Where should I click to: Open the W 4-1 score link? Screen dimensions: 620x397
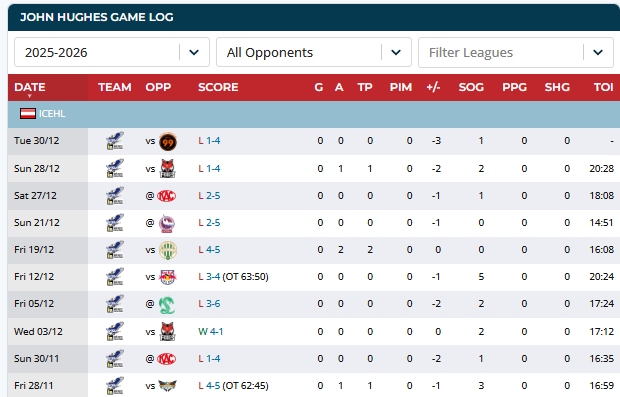click(x=211, y=331)
